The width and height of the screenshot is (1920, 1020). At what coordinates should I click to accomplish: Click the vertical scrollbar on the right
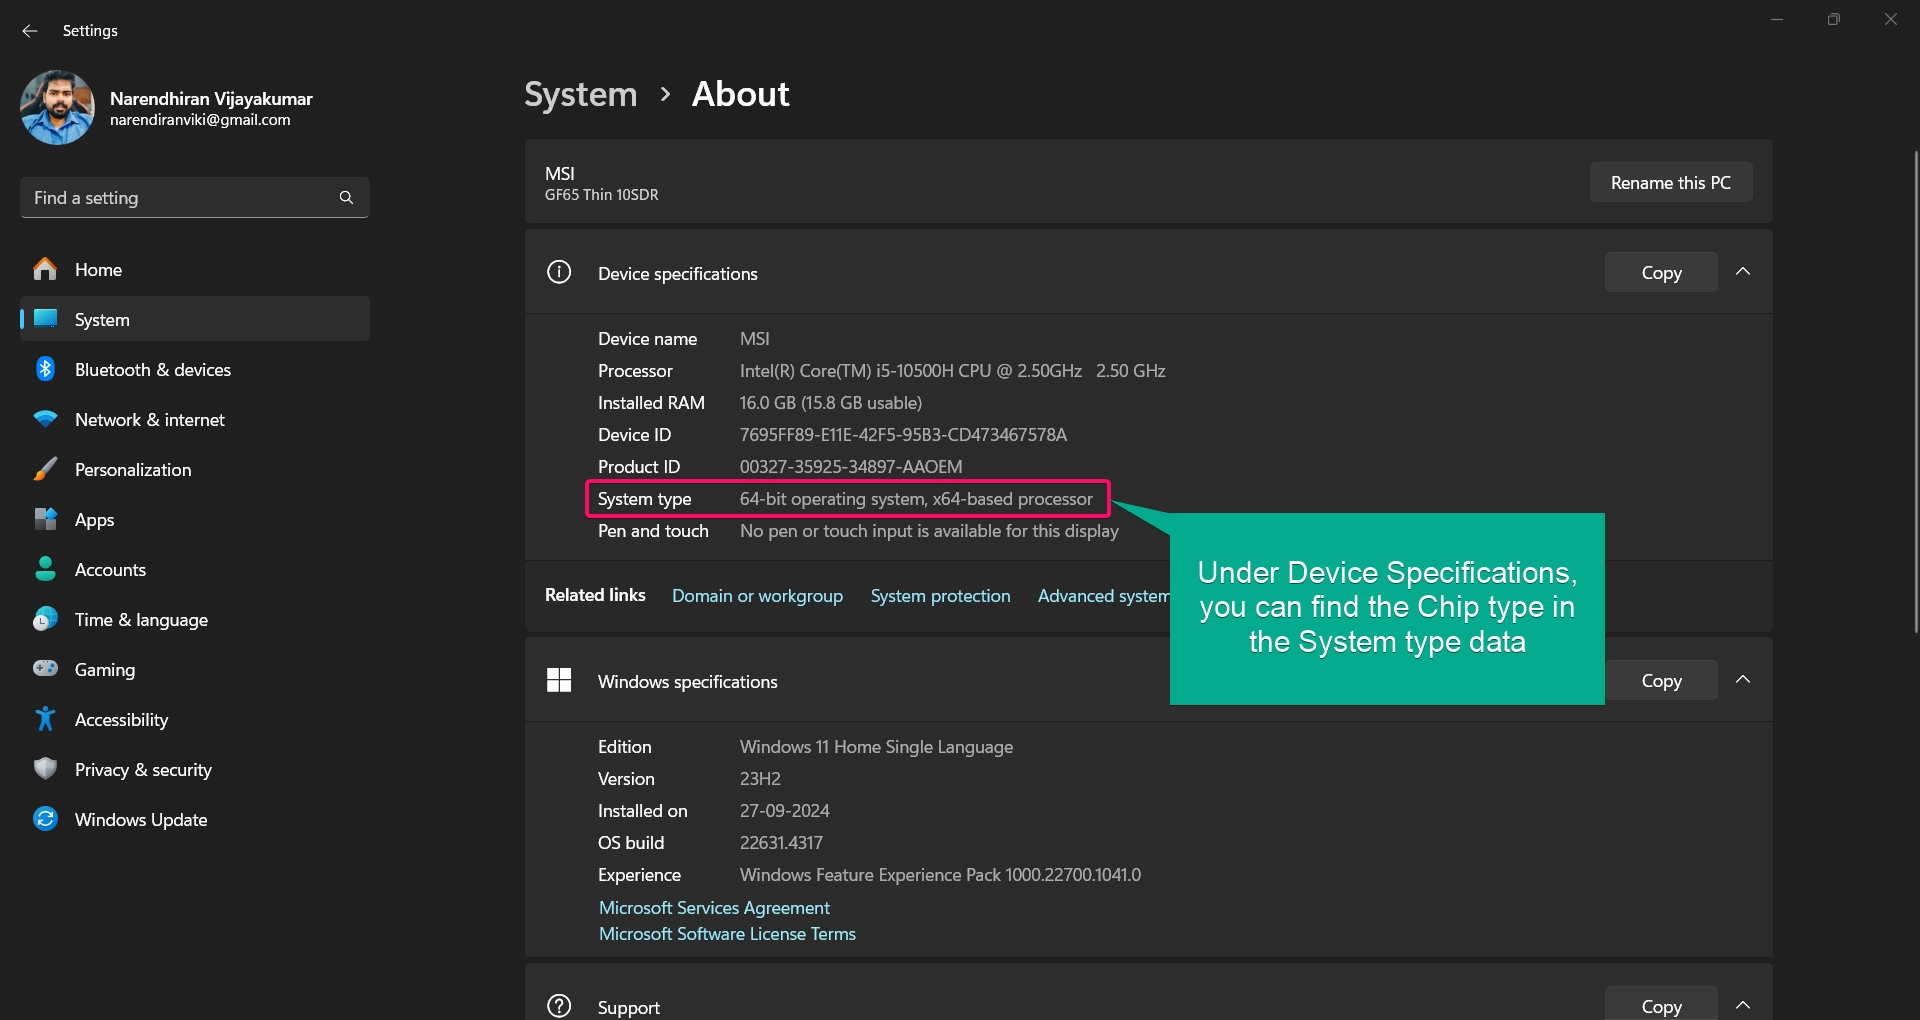pyautogui.click(x=1915, y=390)
